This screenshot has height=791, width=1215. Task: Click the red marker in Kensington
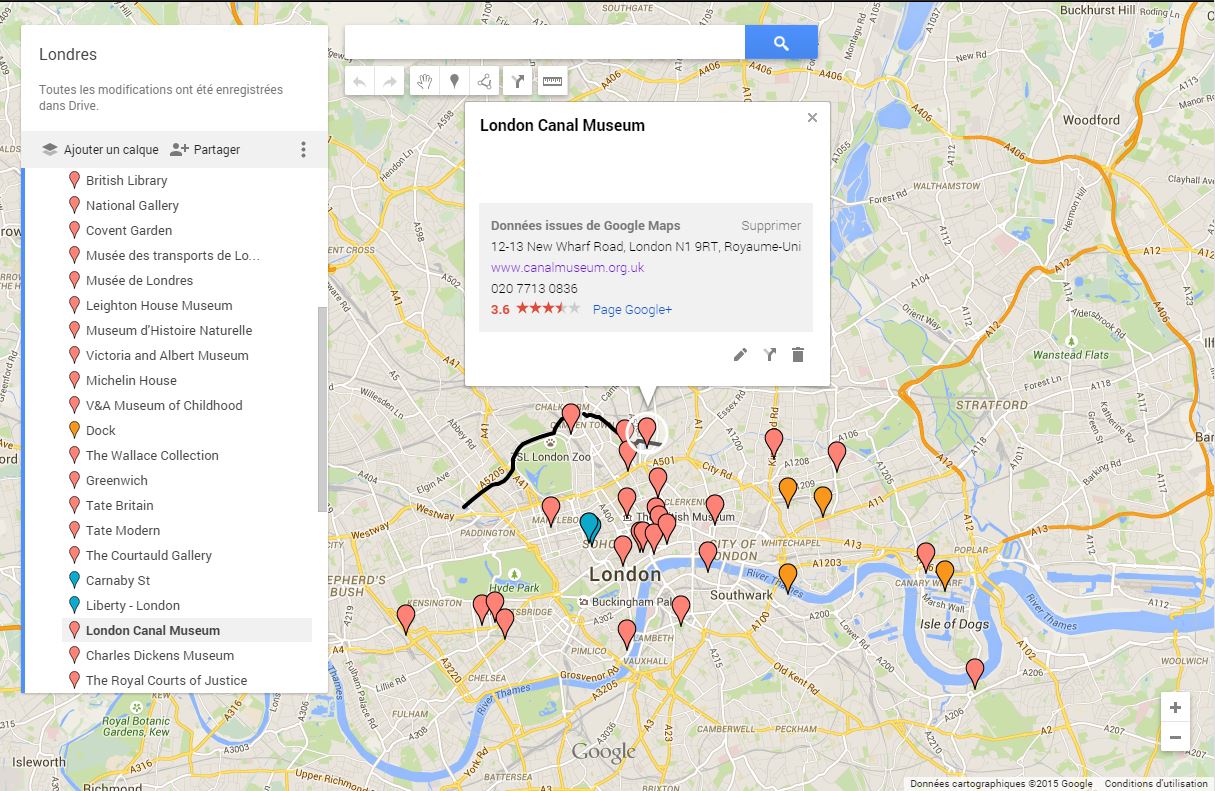pyautogui.click(x=405, y=617)
